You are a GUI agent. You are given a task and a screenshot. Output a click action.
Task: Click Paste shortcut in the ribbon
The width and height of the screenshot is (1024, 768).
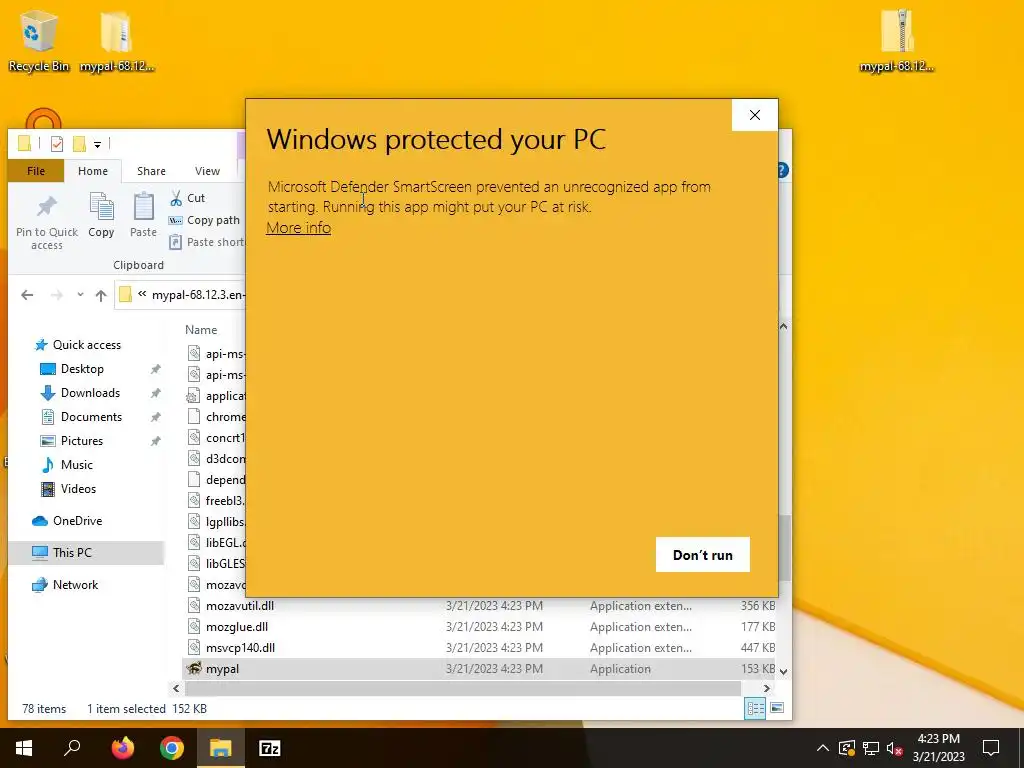pos(207,242)
